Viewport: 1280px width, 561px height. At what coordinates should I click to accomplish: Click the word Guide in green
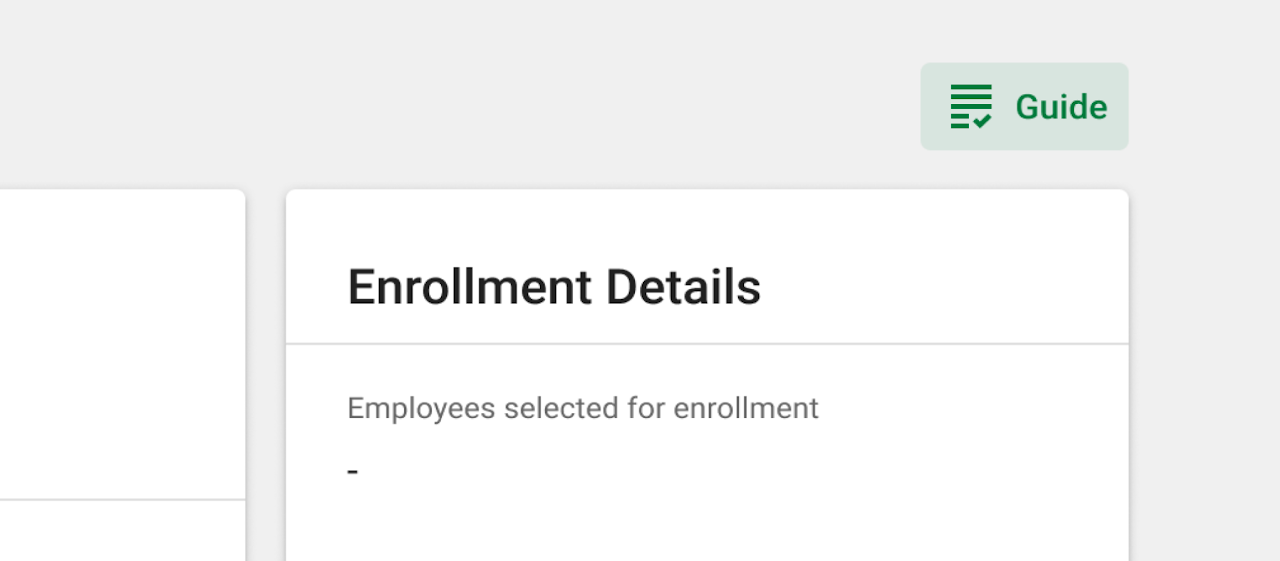coord(1061,107)
